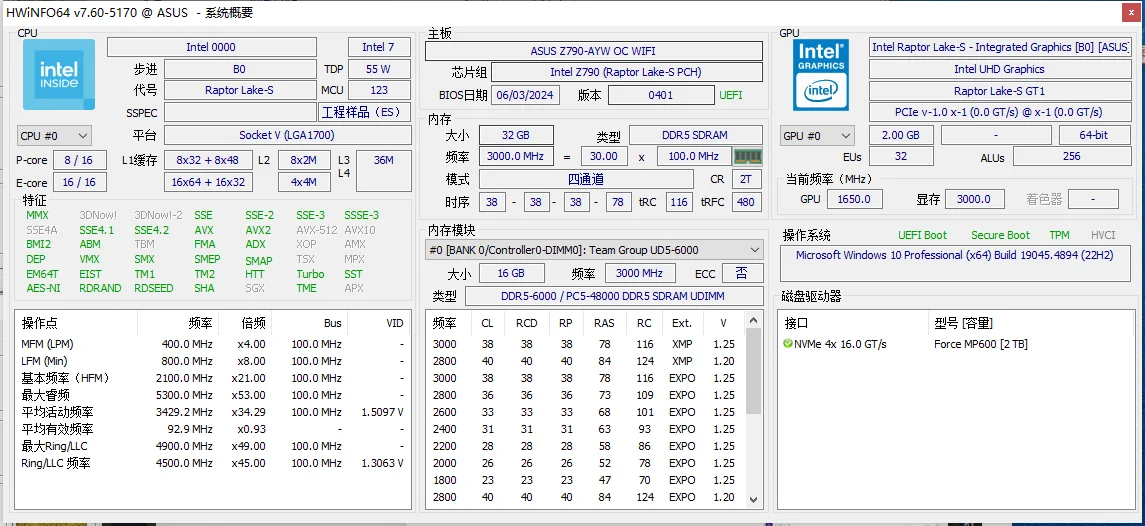Click the BIOS version 0401 field
The height and width of the screenshot is (526, 1145).
click(661, 95)
